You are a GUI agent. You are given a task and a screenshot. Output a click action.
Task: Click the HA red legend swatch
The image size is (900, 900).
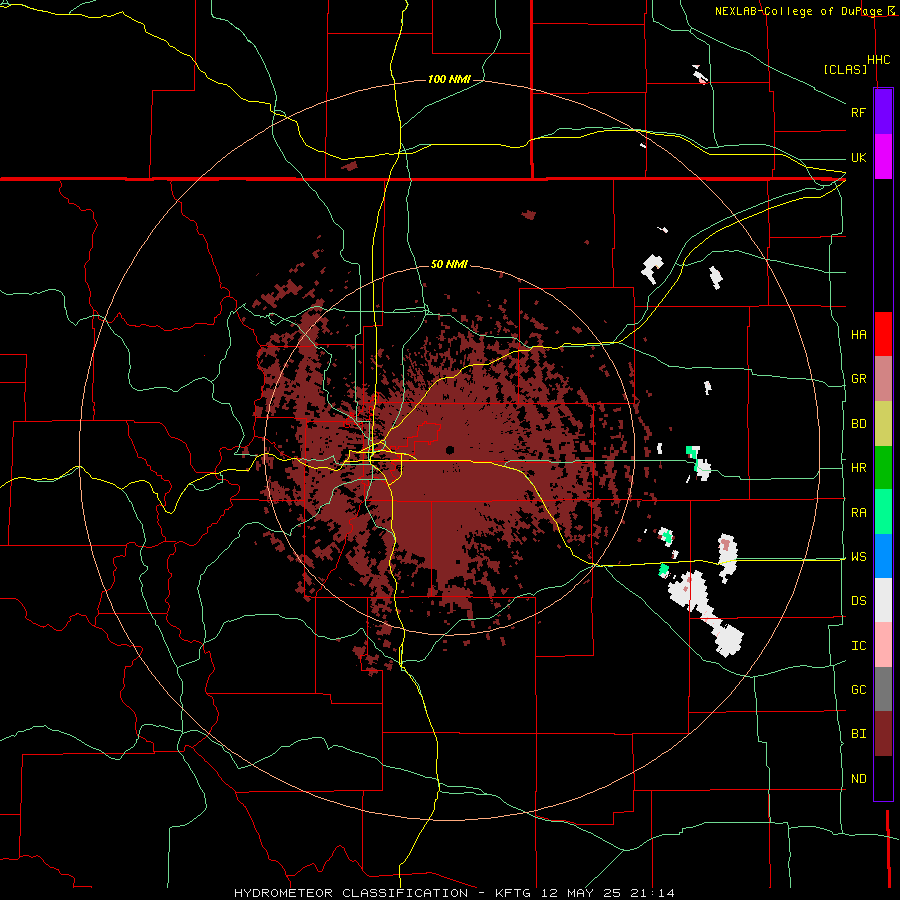point(883,334)
